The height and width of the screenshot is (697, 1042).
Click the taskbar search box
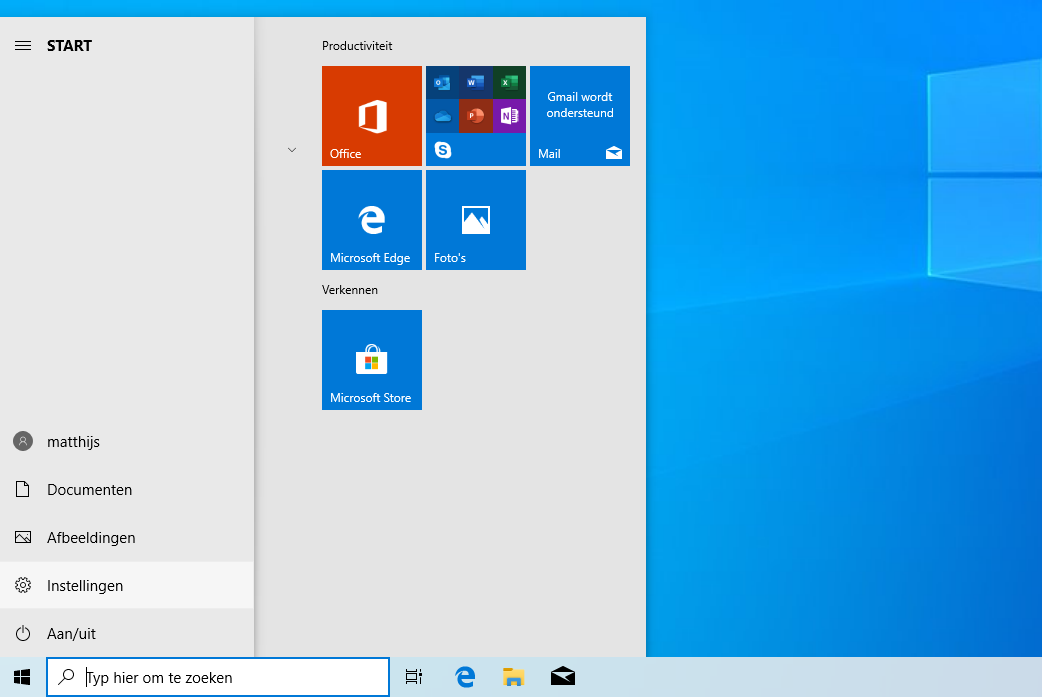218,677
